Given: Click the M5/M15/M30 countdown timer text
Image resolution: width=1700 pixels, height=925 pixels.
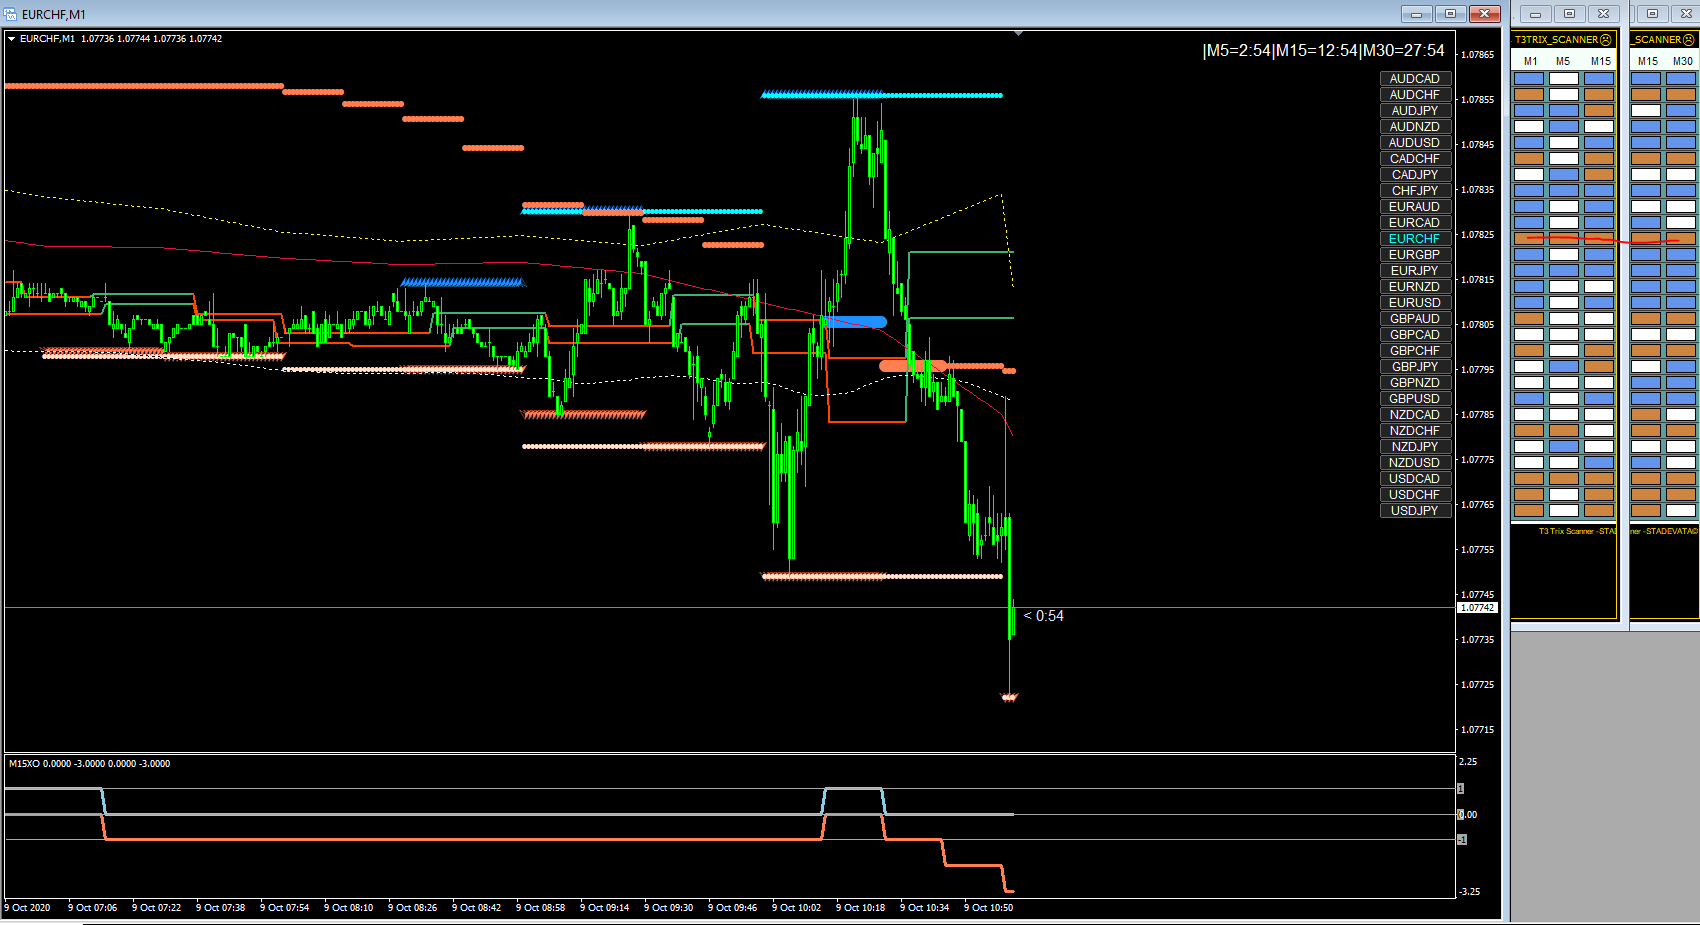Looking at the screenshot, I should tap(1323, 51).
